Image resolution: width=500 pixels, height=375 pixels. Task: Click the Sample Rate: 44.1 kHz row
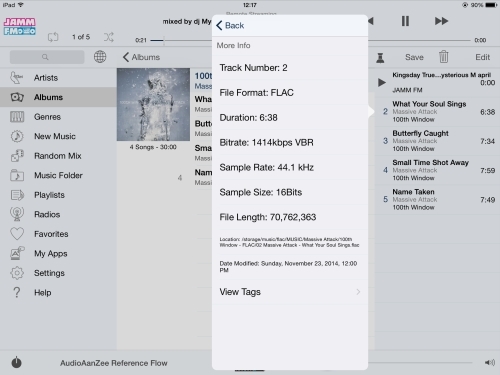(290, 167)
